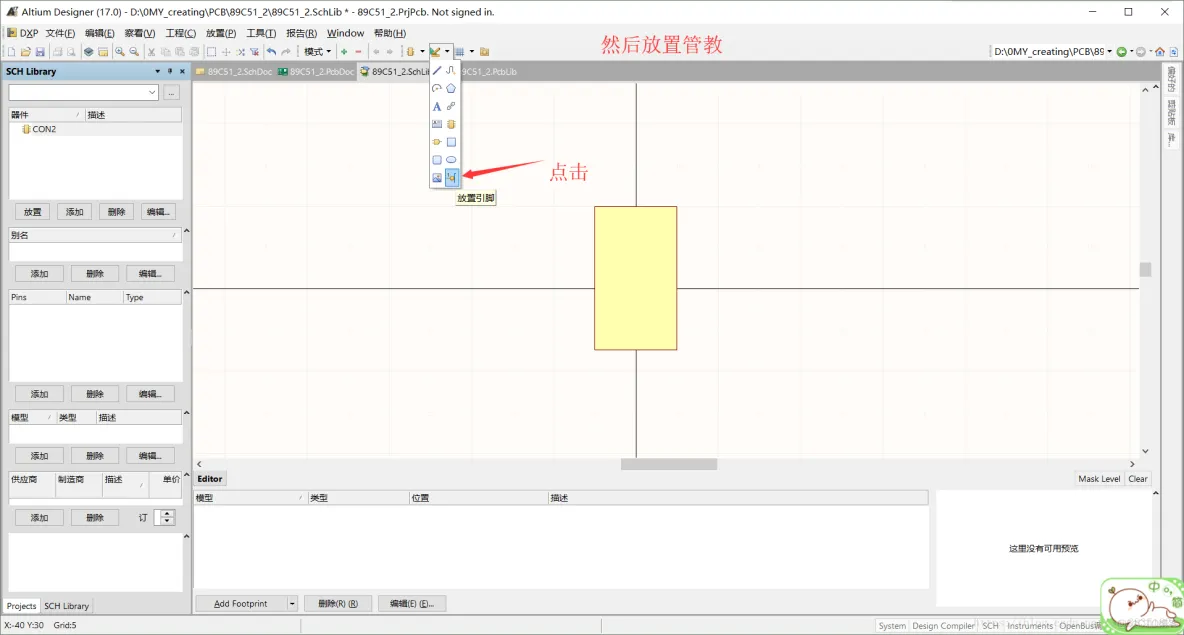Expand the drawing tools toolbar dropdown arrow
Screen dimensions: 1184x635
click(x=447, y=52)
